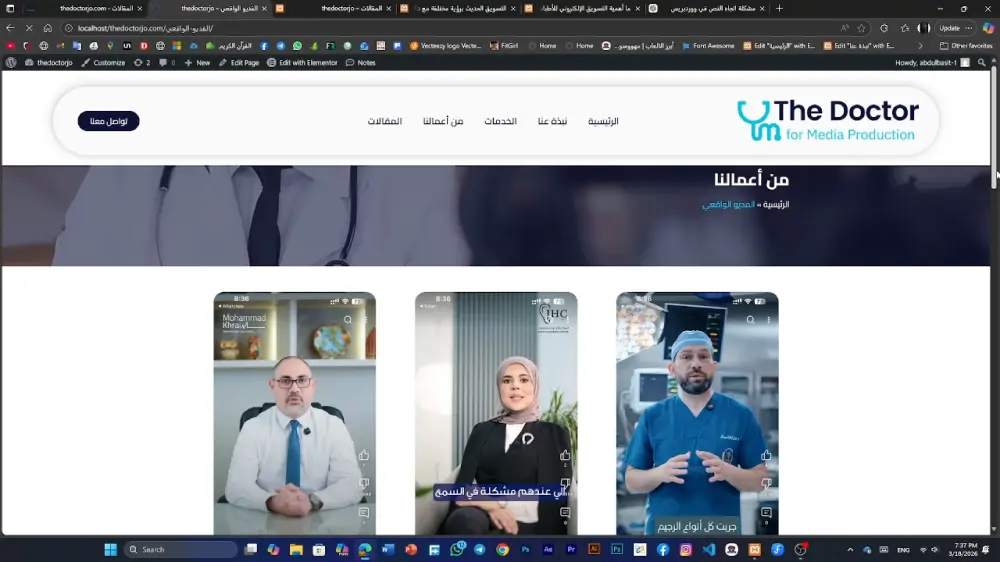Screen dimensions: 1000x562
Task: Open the Copilot sidebar icon in Edge
Action: point(988,28)
